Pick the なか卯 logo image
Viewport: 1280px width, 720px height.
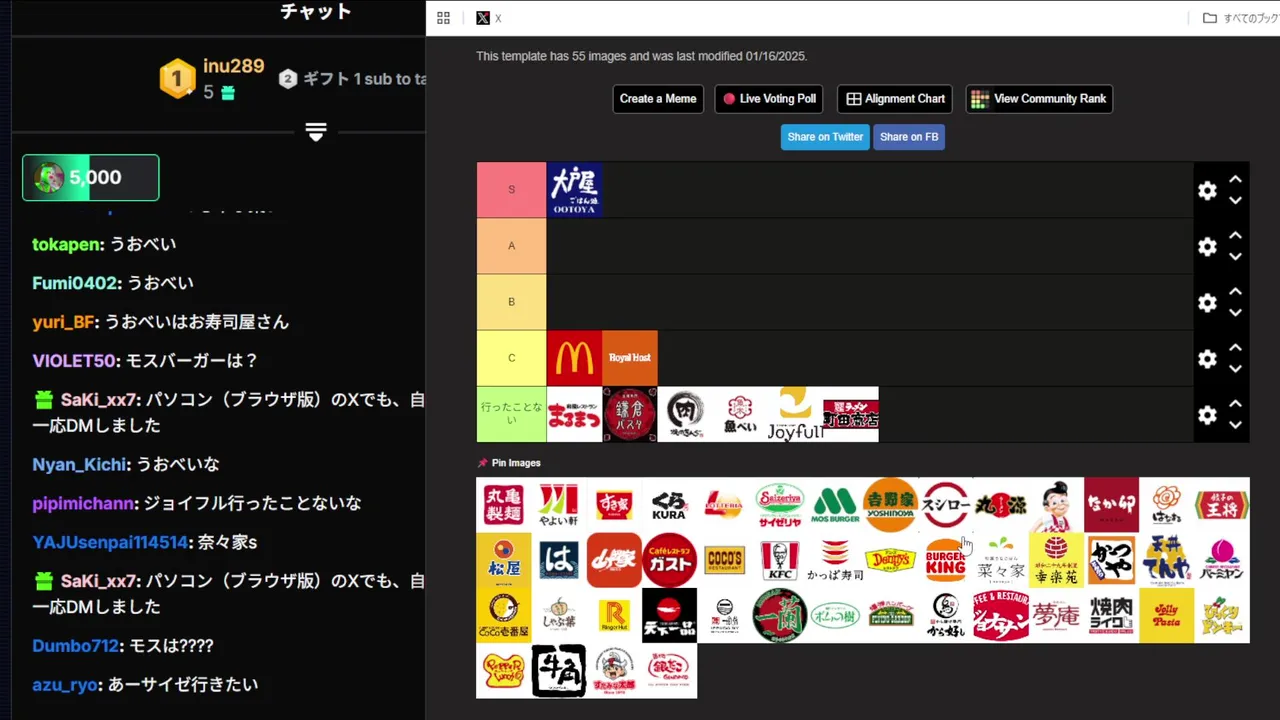1111,505
